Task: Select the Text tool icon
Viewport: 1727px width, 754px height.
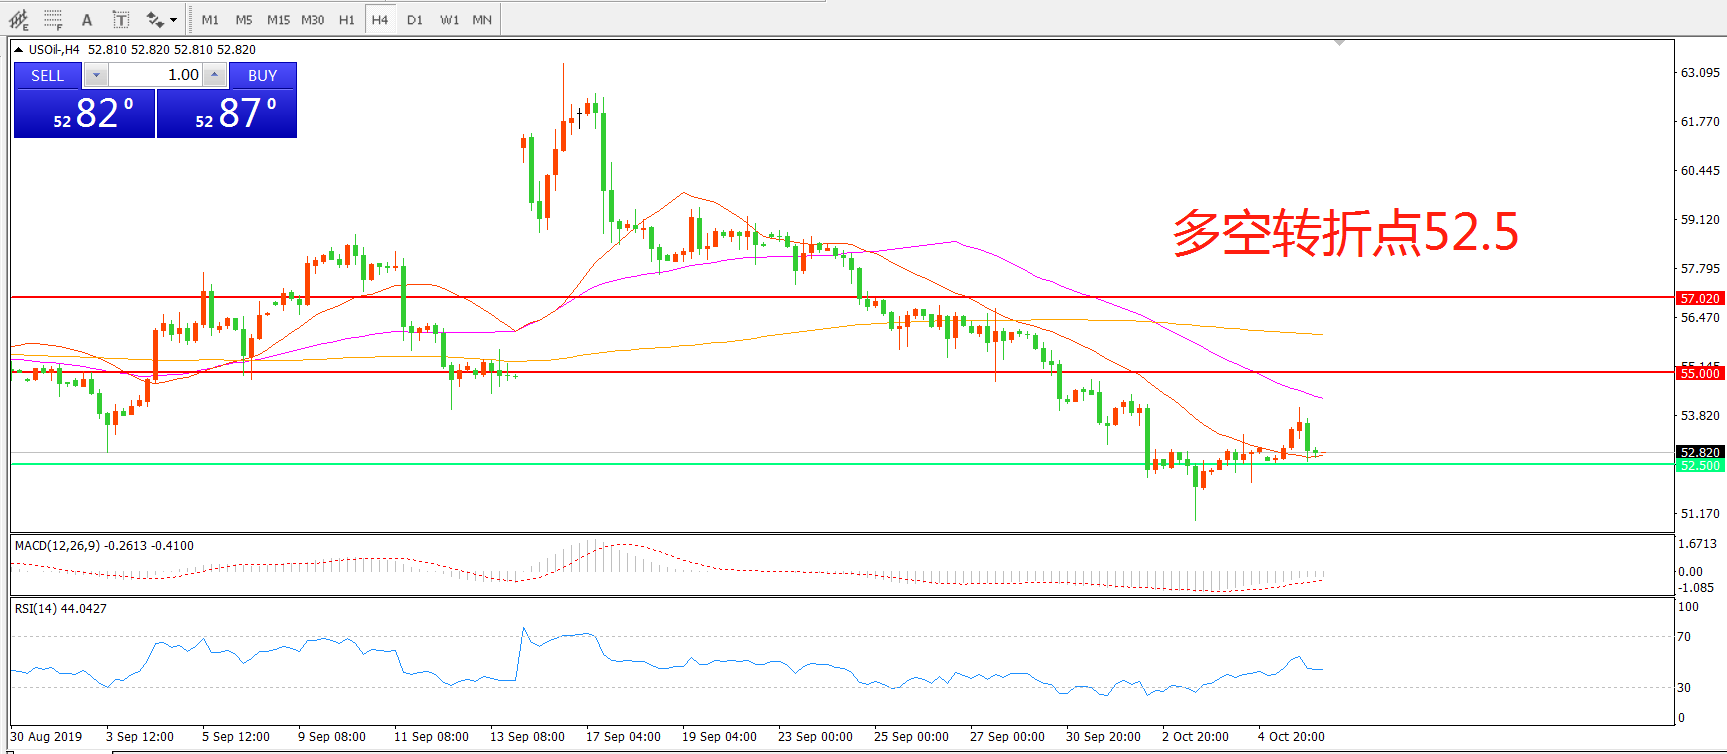Action: pos(87,19)
